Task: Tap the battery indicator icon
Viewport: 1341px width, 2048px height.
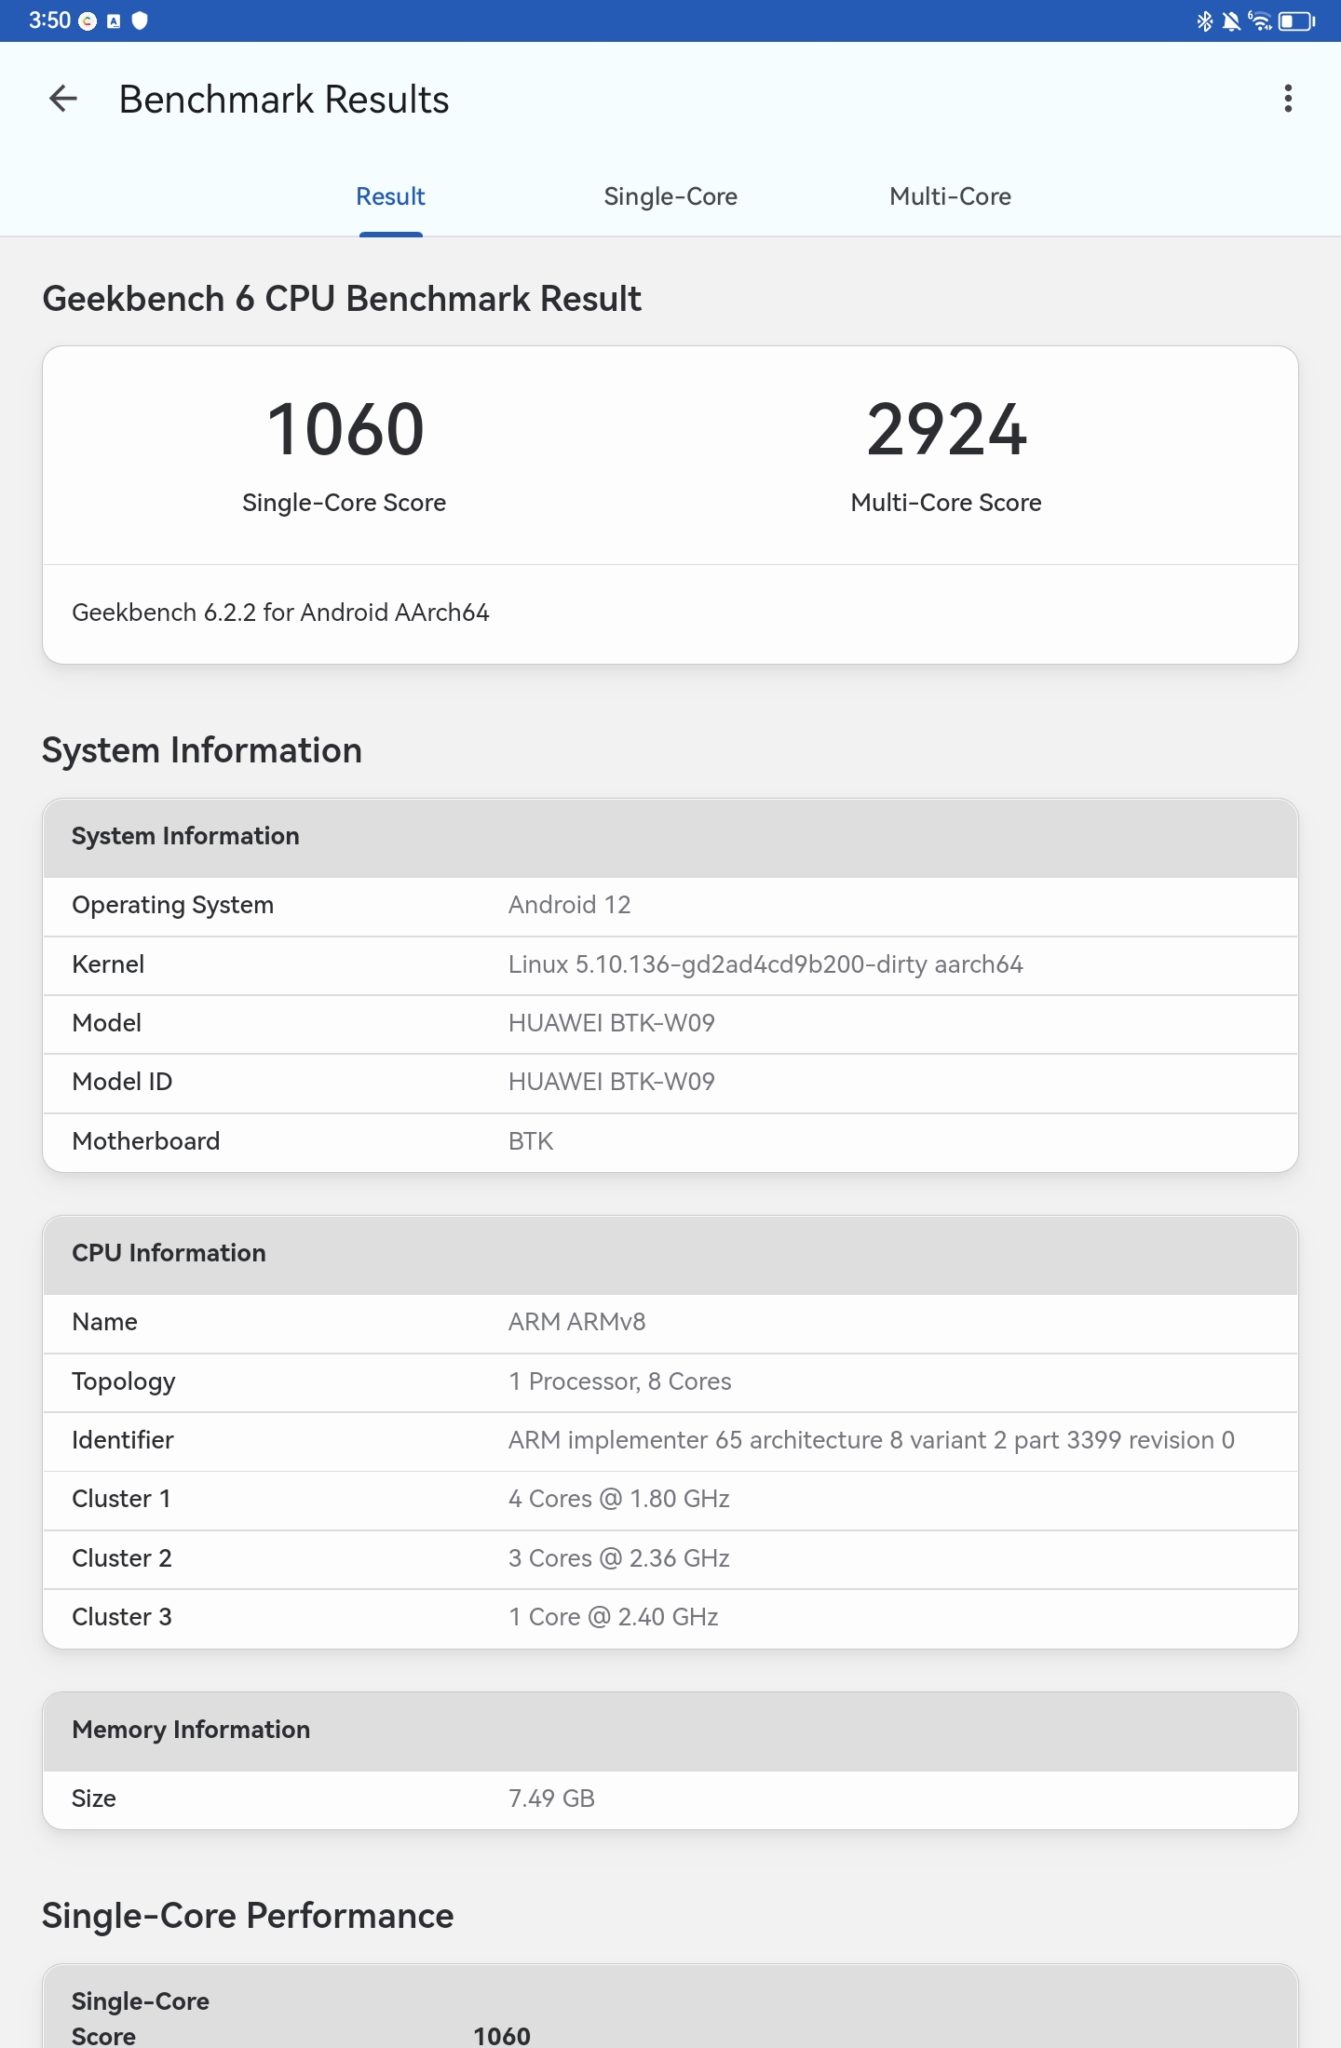Action: pyautogui.click(x=1297, y=21)
